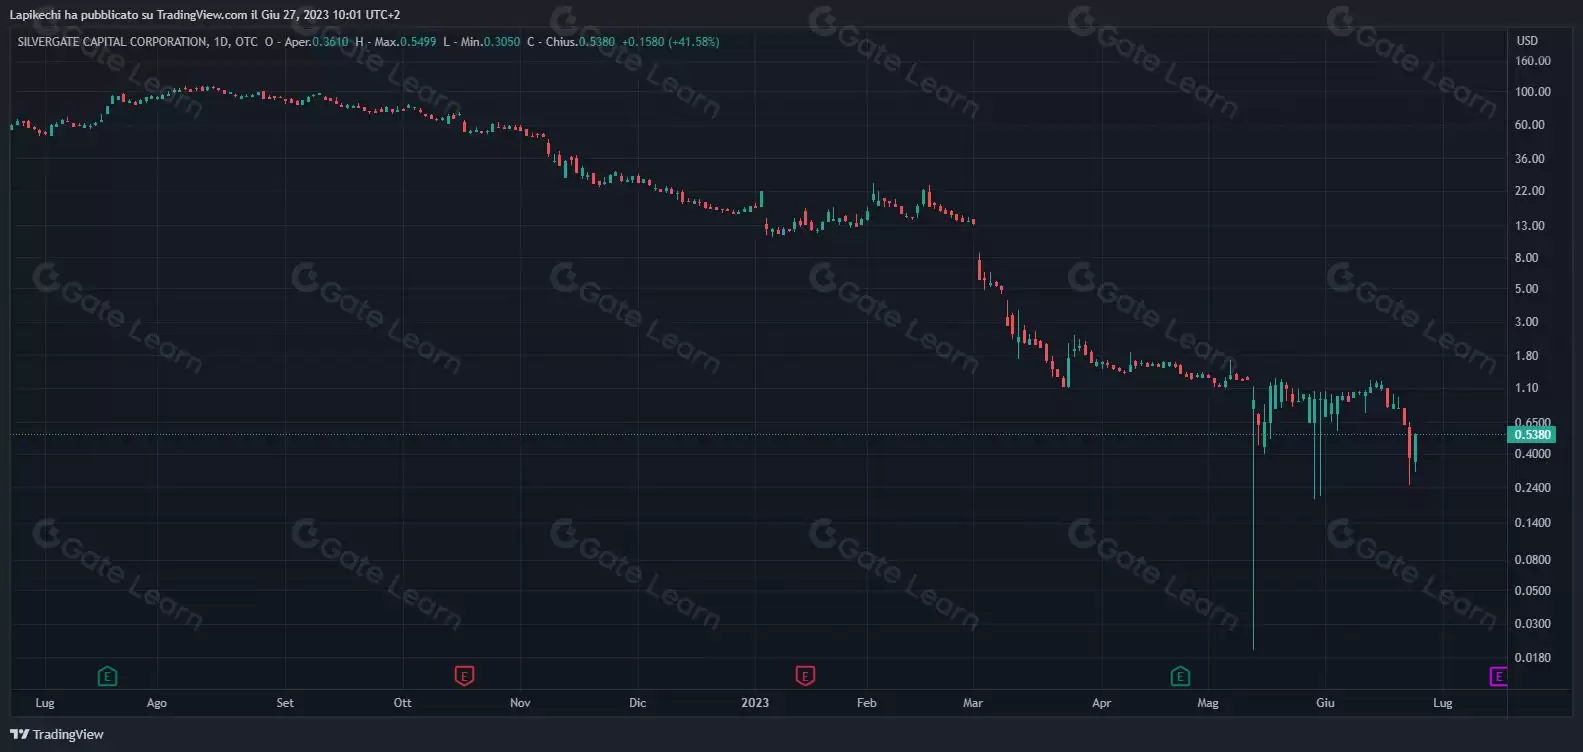Click the Min. 0.3050 low value in legend

click(489, 42)
